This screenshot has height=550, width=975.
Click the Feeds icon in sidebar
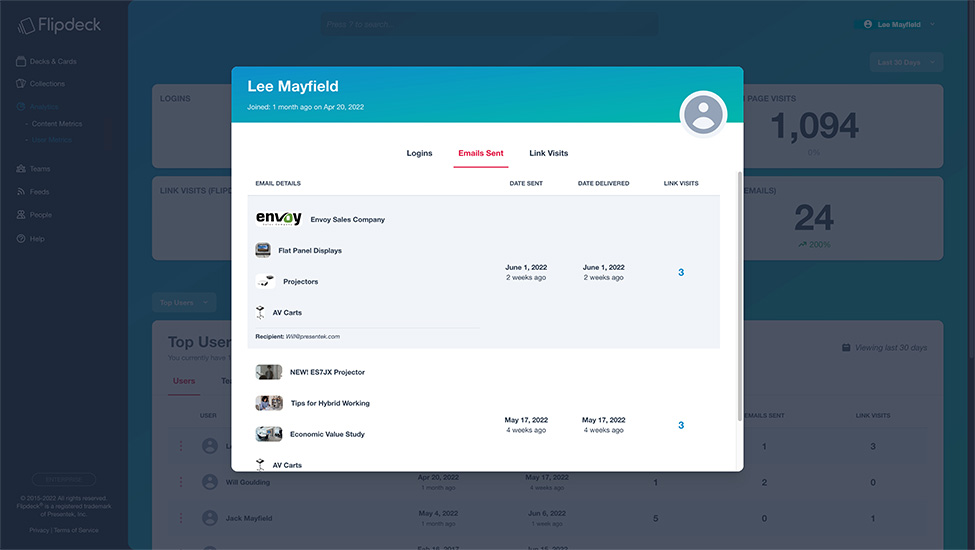pyautogui.click(x=21, y=191)
